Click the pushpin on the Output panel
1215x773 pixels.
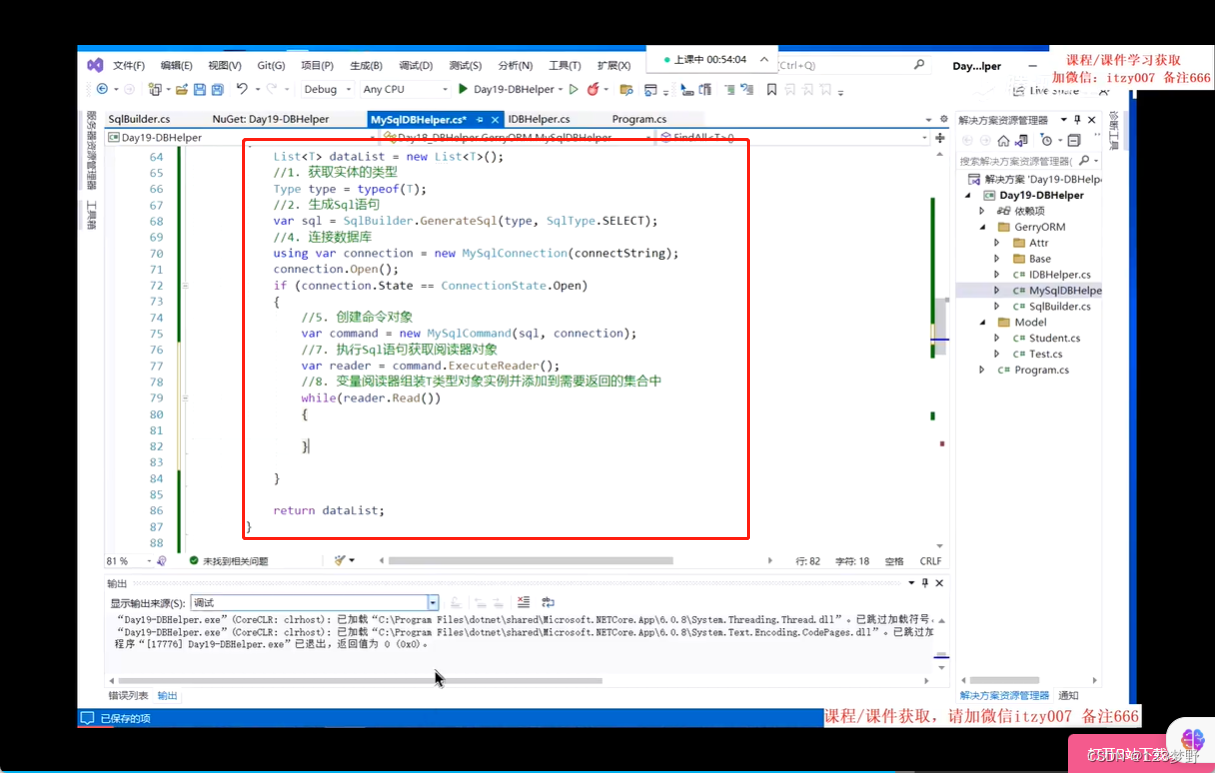(925, 583)
